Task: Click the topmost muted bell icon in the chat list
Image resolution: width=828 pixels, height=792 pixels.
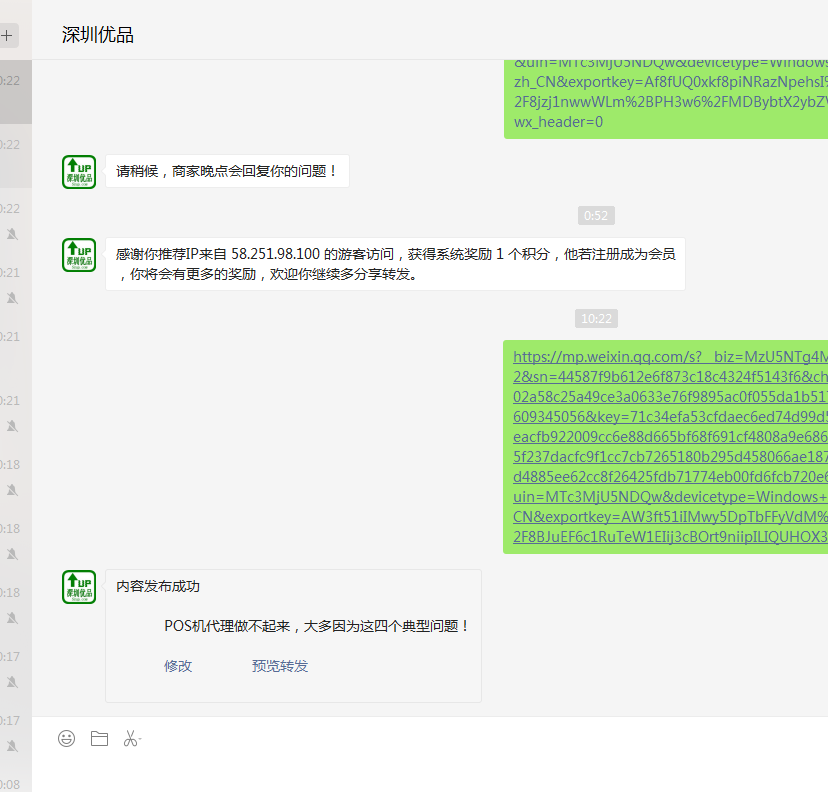Action: (12, 233)
